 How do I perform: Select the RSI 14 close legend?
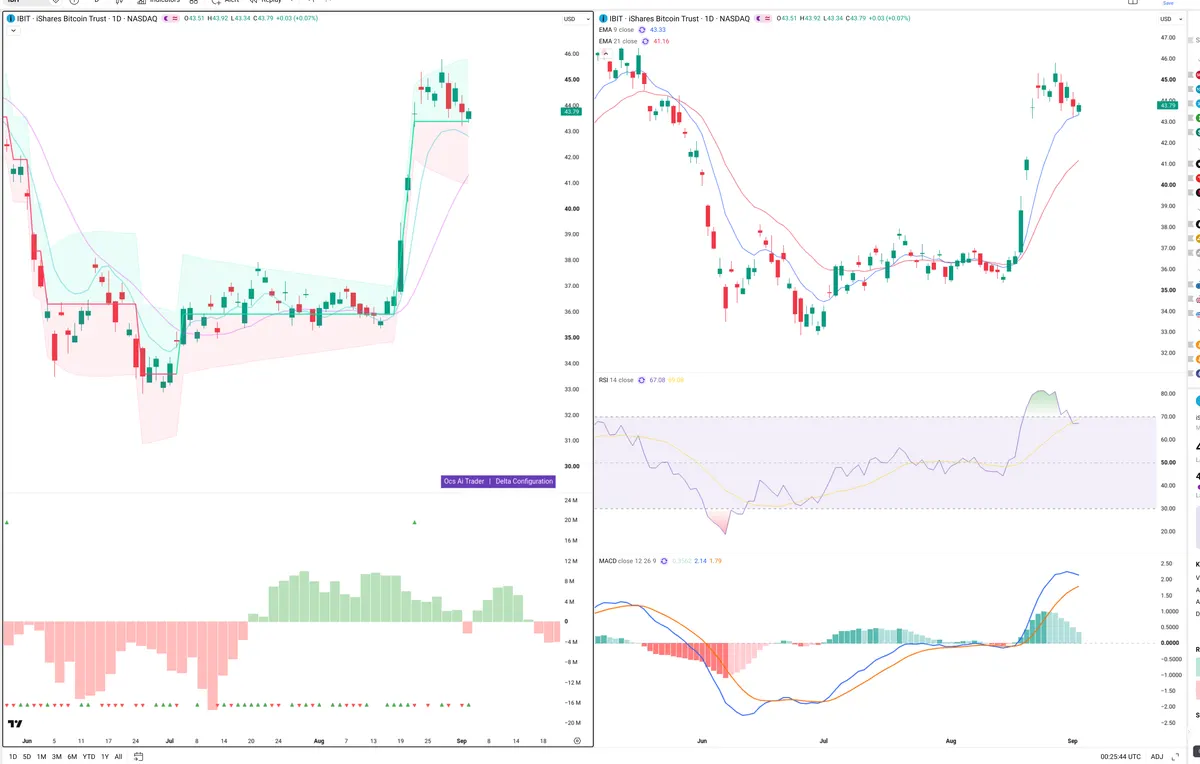coord(616,380)
